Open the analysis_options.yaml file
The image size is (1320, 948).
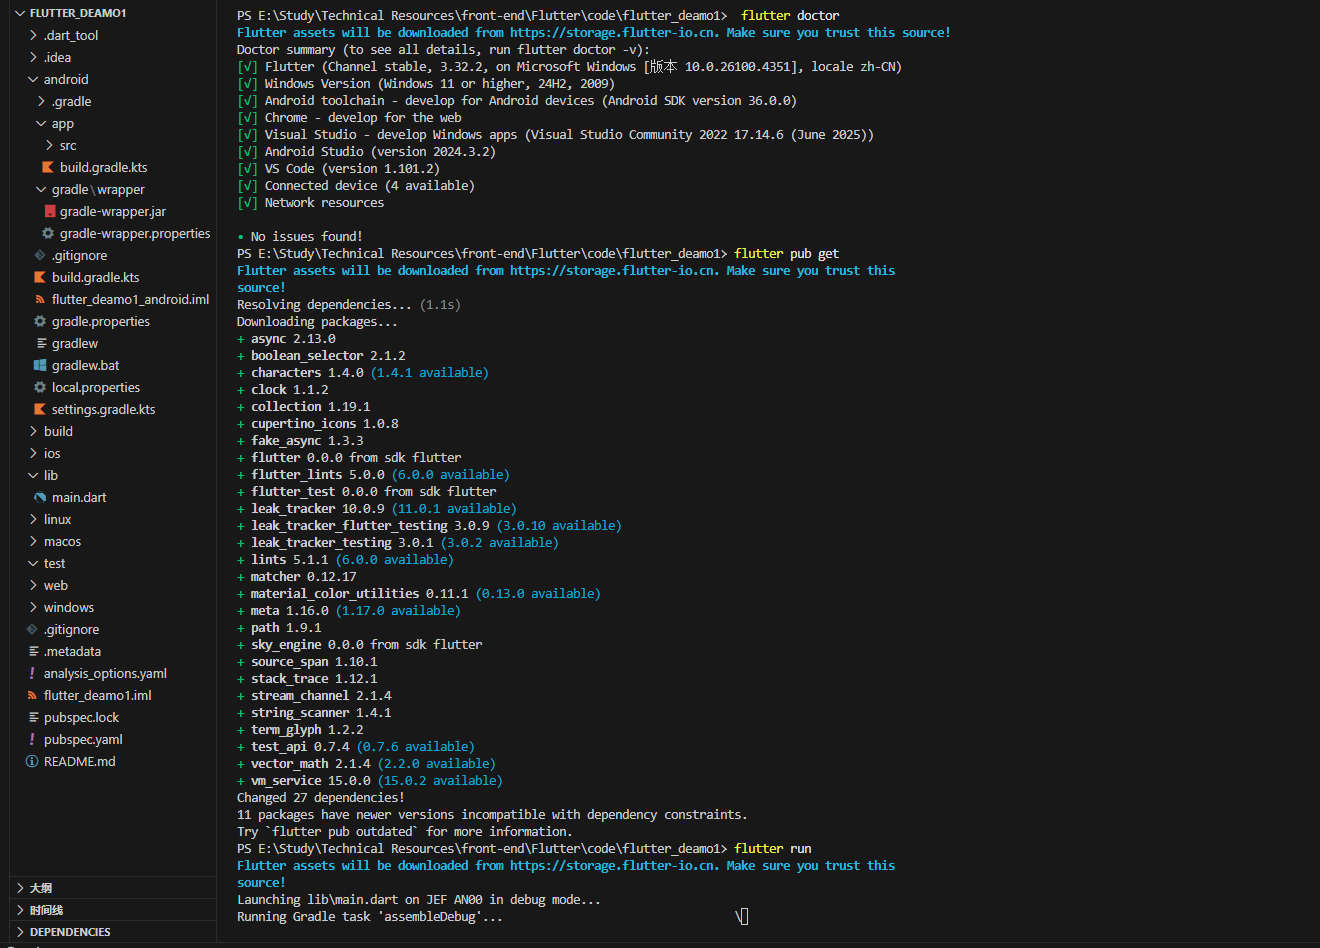(105, 673)
